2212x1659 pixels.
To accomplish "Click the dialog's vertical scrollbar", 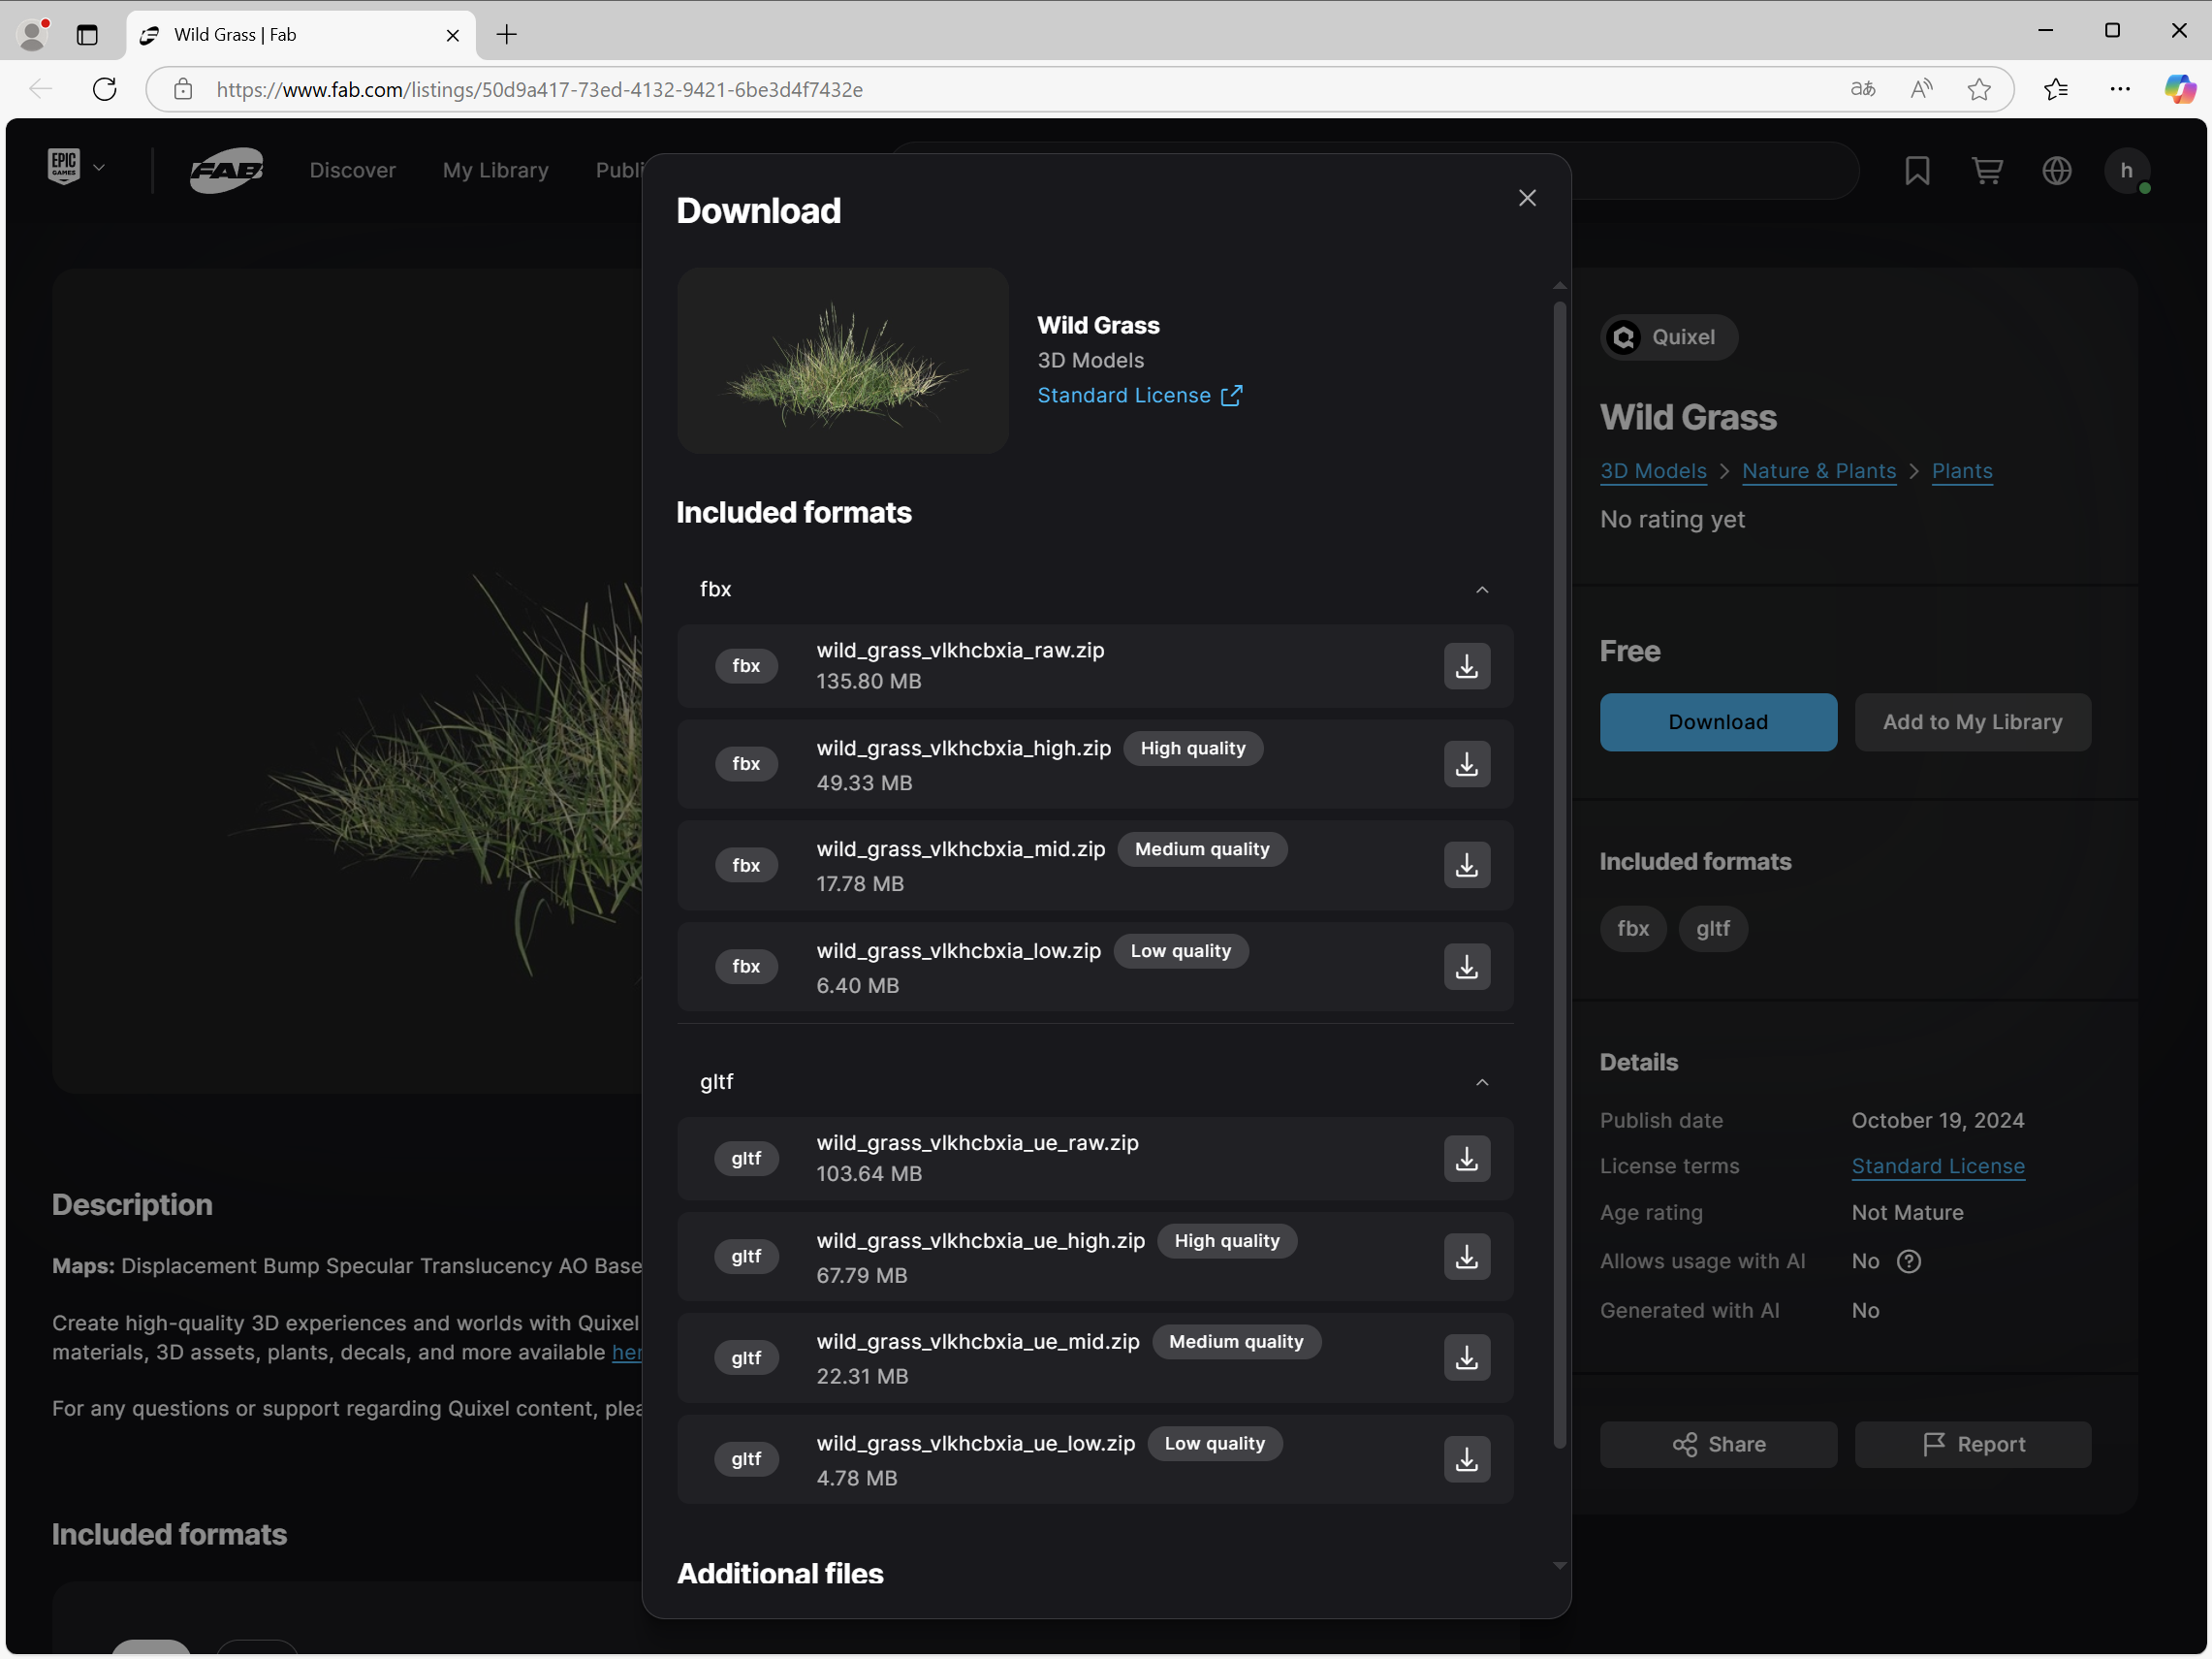I will [x=1559, y=870].
